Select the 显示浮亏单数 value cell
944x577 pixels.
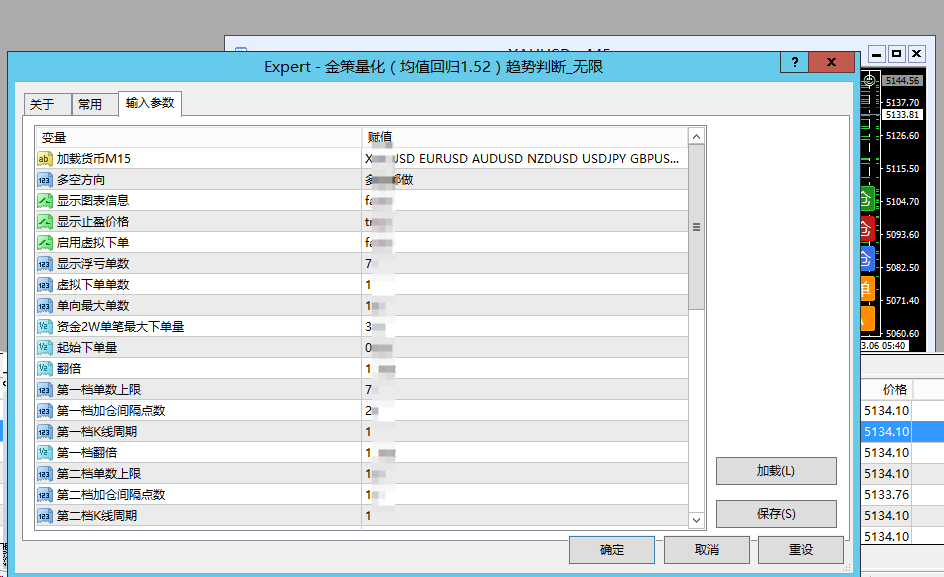pyautogui.click(x=525, y=264)
